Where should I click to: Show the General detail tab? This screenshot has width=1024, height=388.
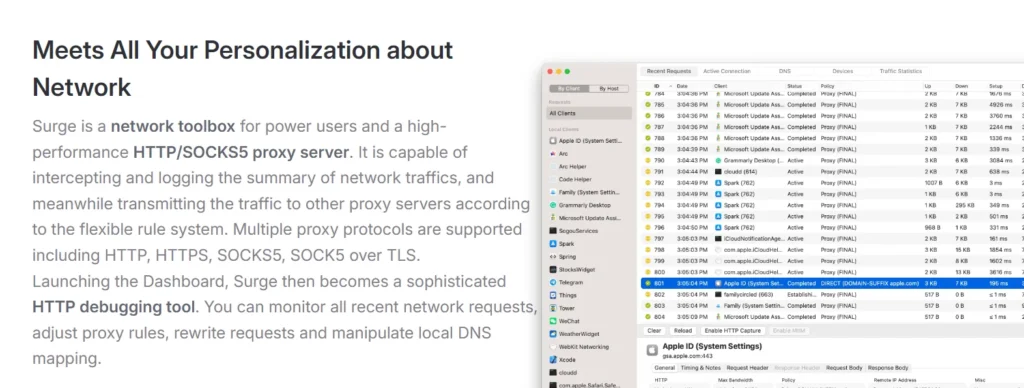tap(665, 368)
